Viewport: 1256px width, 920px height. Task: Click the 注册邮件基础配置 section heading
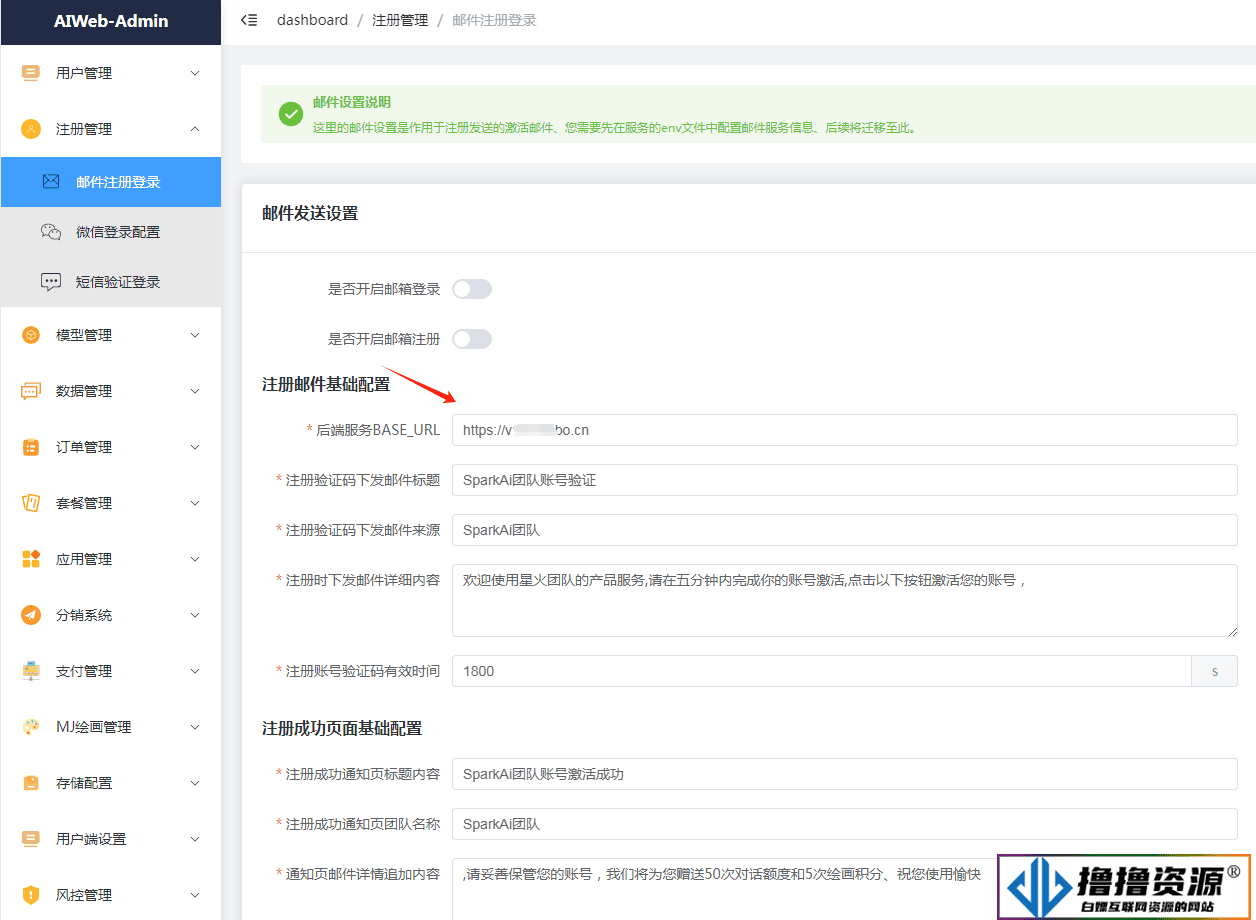pyautogui.click(x=326, y=384)
